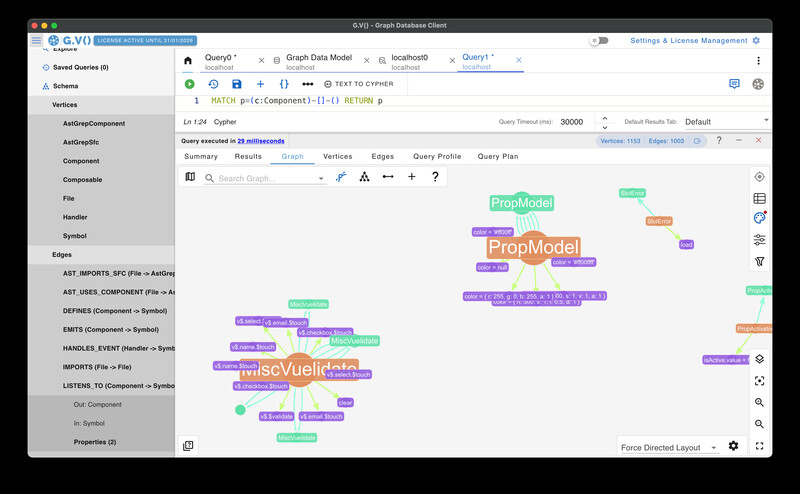The height and width of the screenshot is (494, 800).
Task: Open the sliders graph settings icon
Action: 759,239
